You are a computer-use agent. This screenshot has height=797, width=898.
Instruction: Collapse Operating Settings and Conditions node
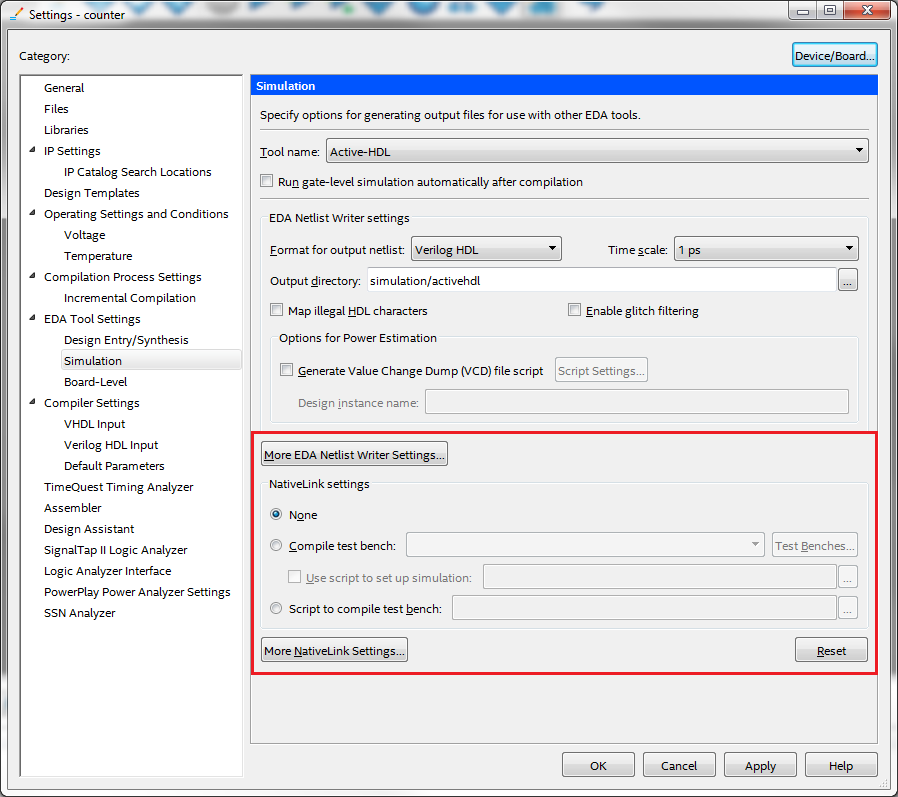(32, 213)
